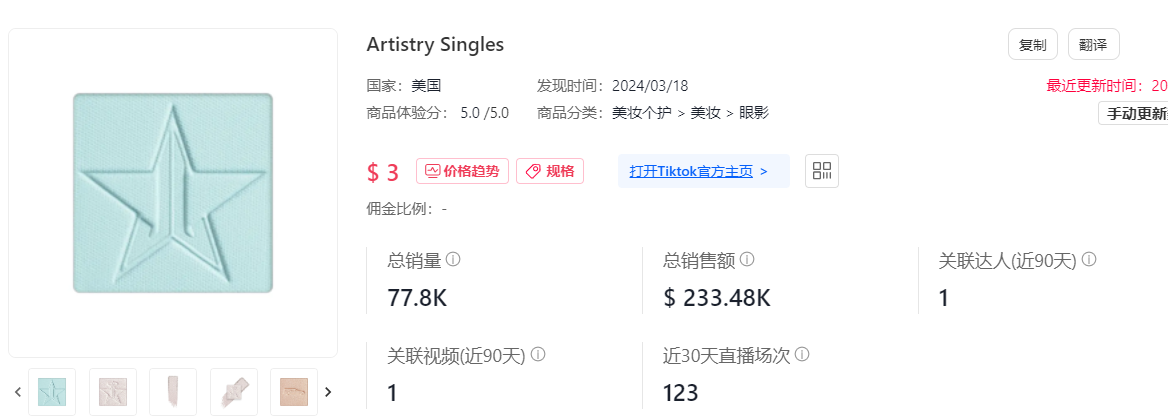The image size is (1168, 417).
Task: Click info icon beside 近30天直播场次
Action: pos(802,355)
